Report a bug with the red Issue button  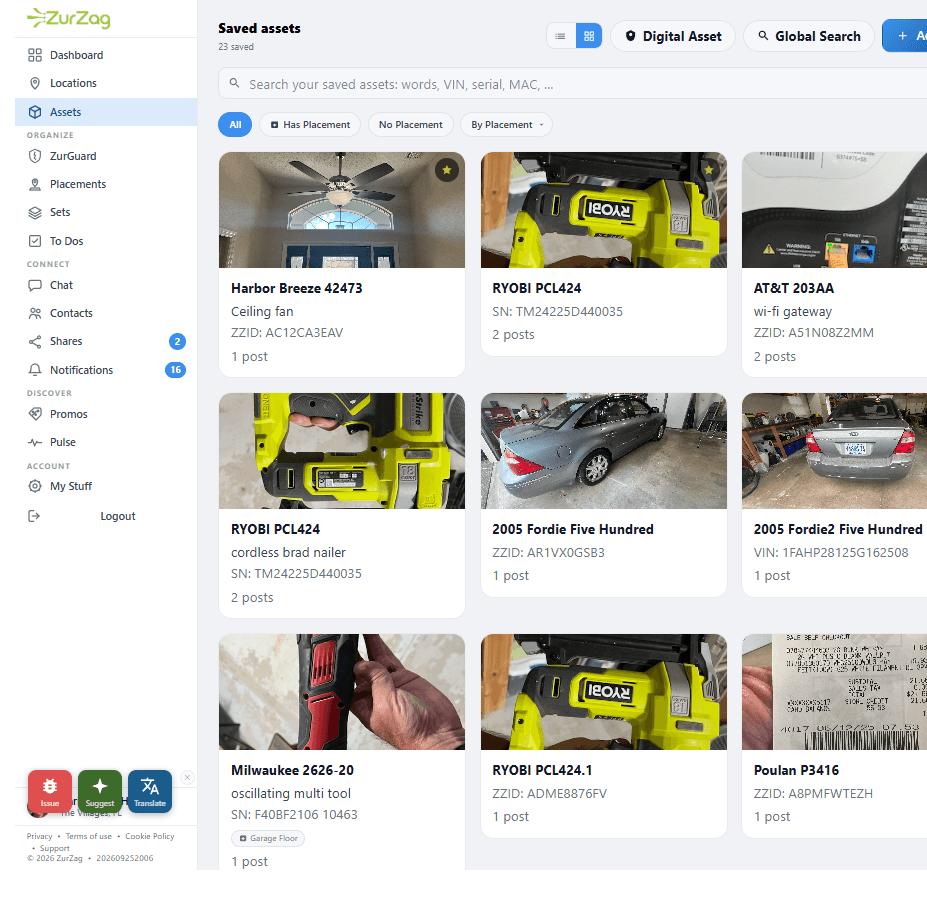(x=50, y=791)
